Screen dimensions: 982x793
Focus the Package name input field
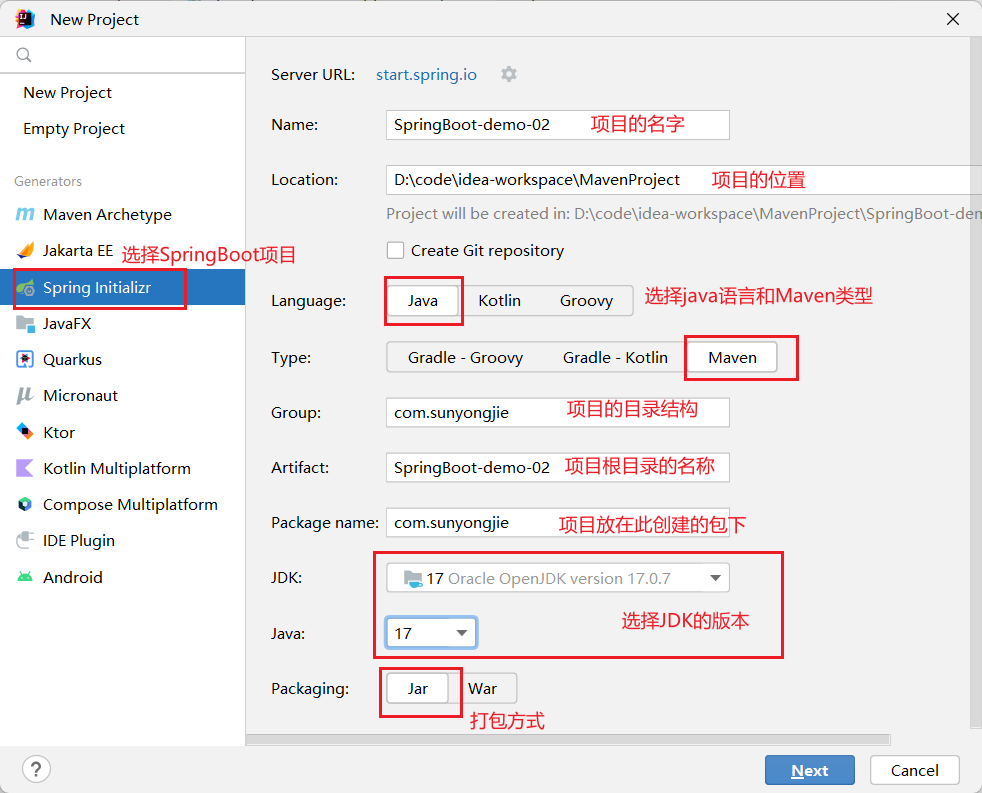coord(557,522)
